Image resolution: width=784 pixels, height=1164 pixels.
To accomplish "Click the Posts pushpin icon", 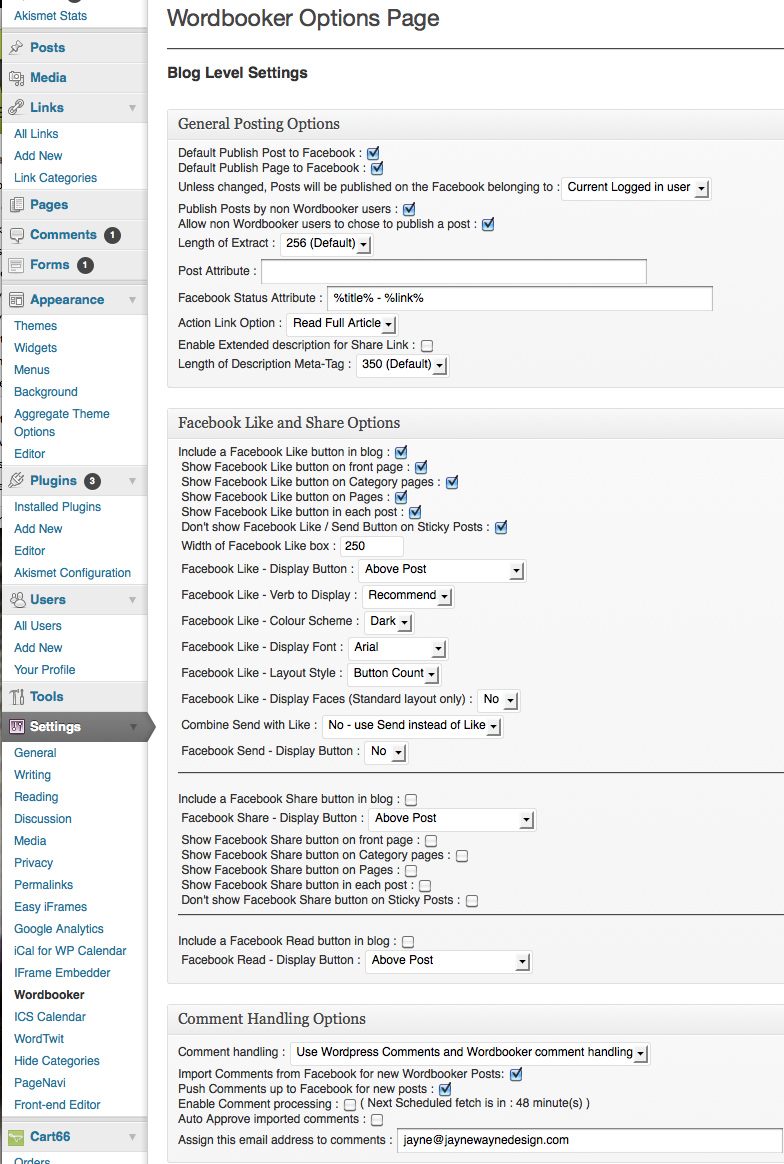I will pyautogui.click(x=16, y=48).
